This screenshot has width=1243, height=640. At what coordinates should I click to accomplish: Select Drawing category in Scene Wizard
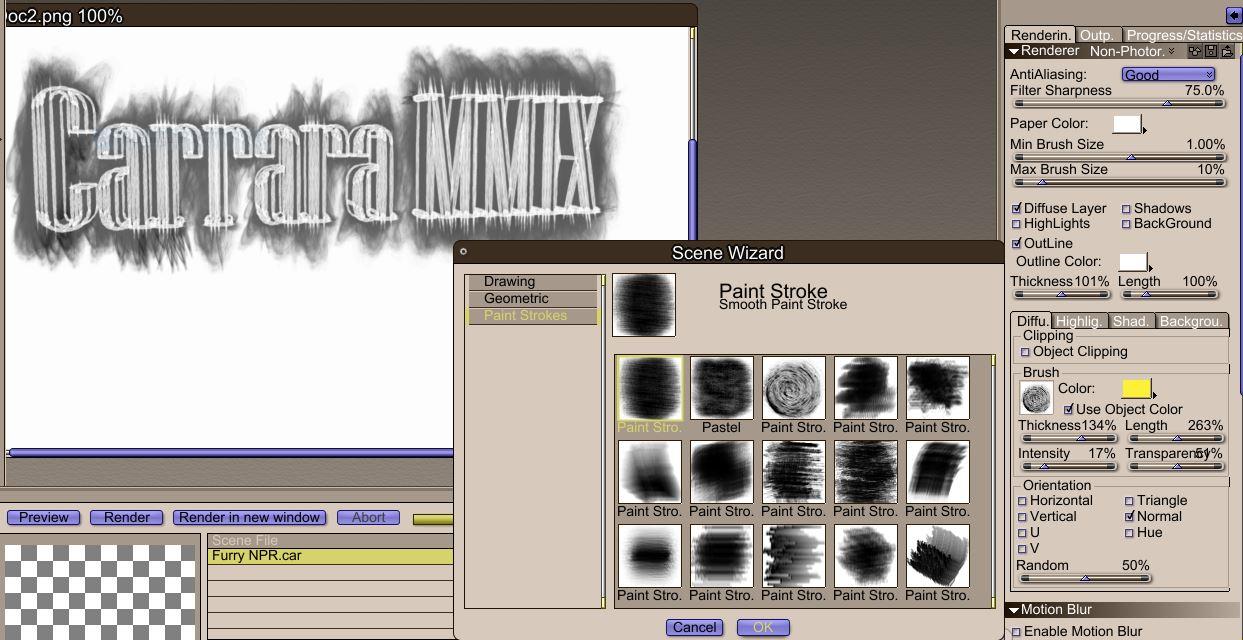point(532,282)
